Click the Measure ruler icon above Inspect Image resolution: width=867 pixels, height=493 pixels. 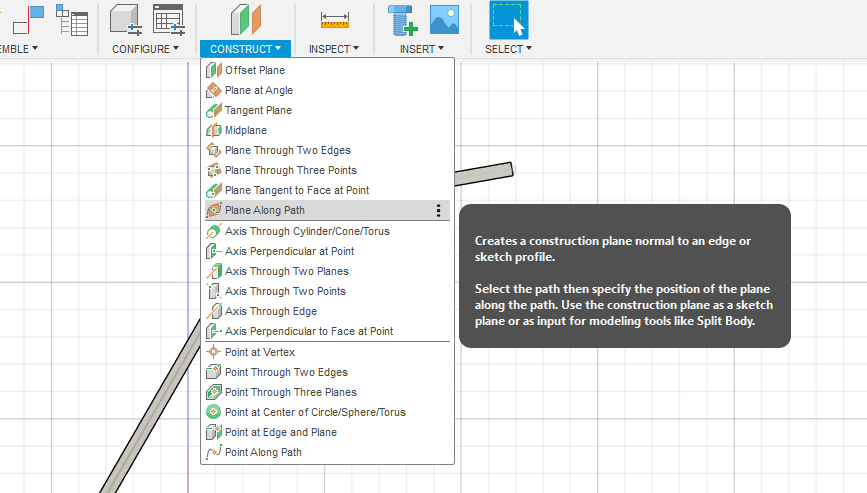coord(335,20)
